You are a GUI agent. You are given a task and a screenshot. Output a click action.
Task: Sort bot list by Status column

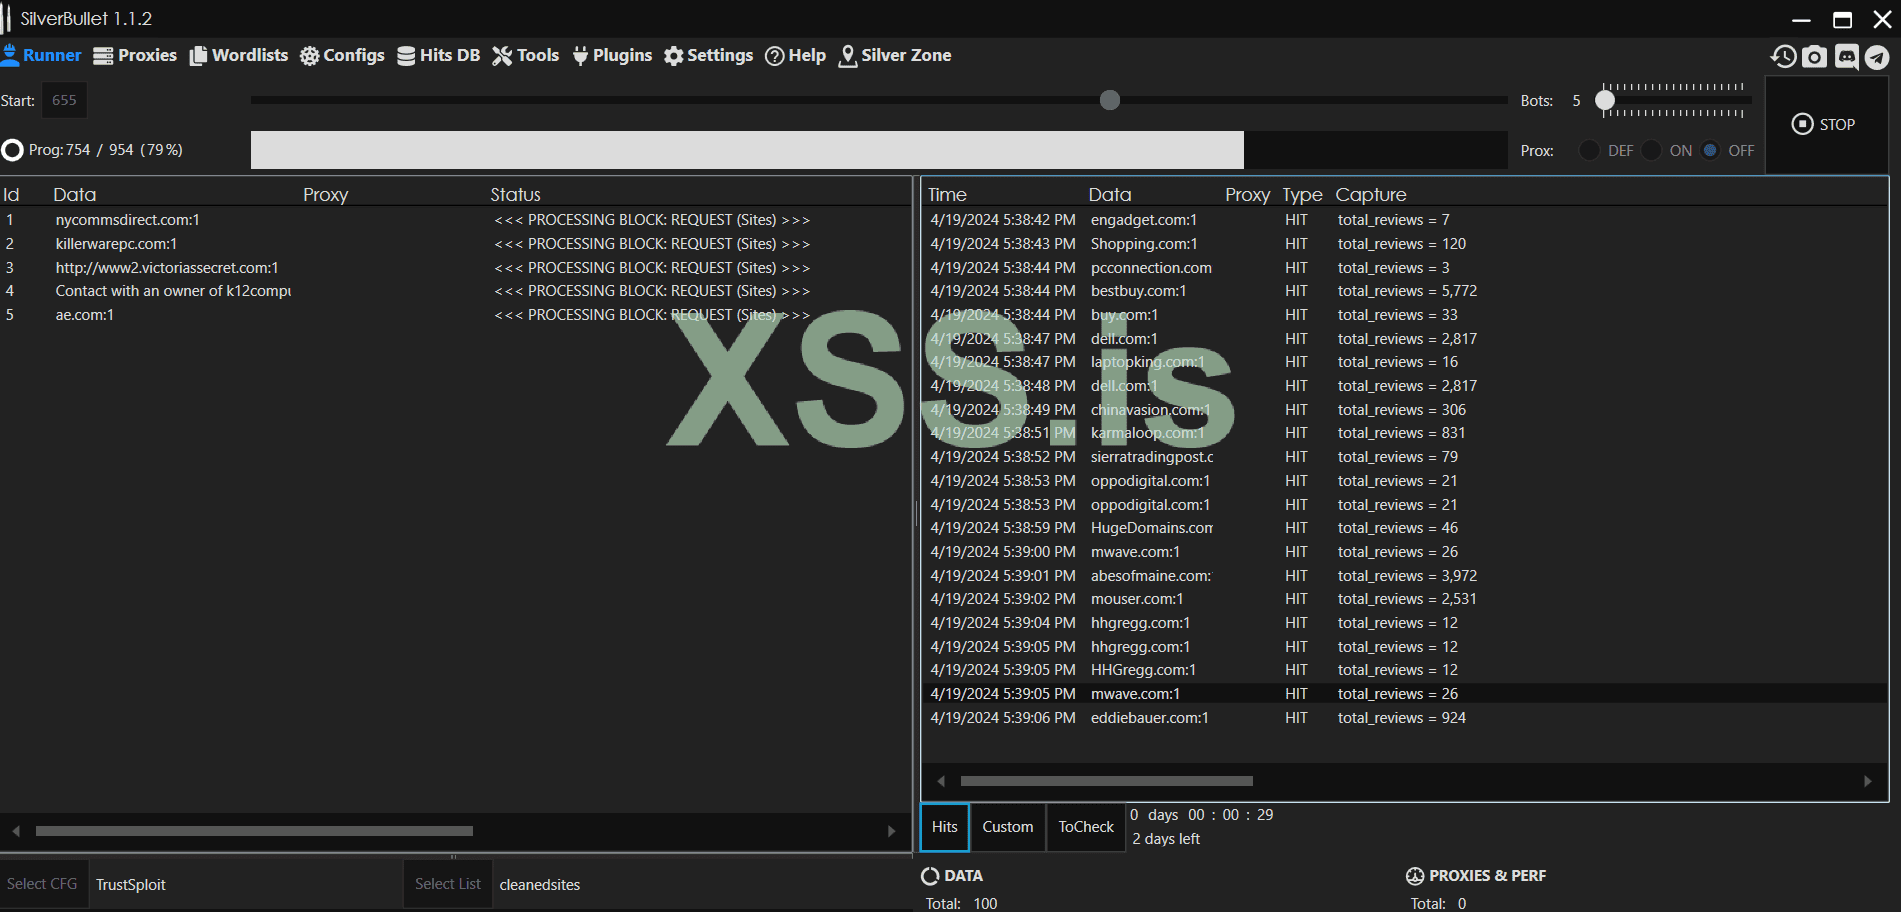click(515, 195)
